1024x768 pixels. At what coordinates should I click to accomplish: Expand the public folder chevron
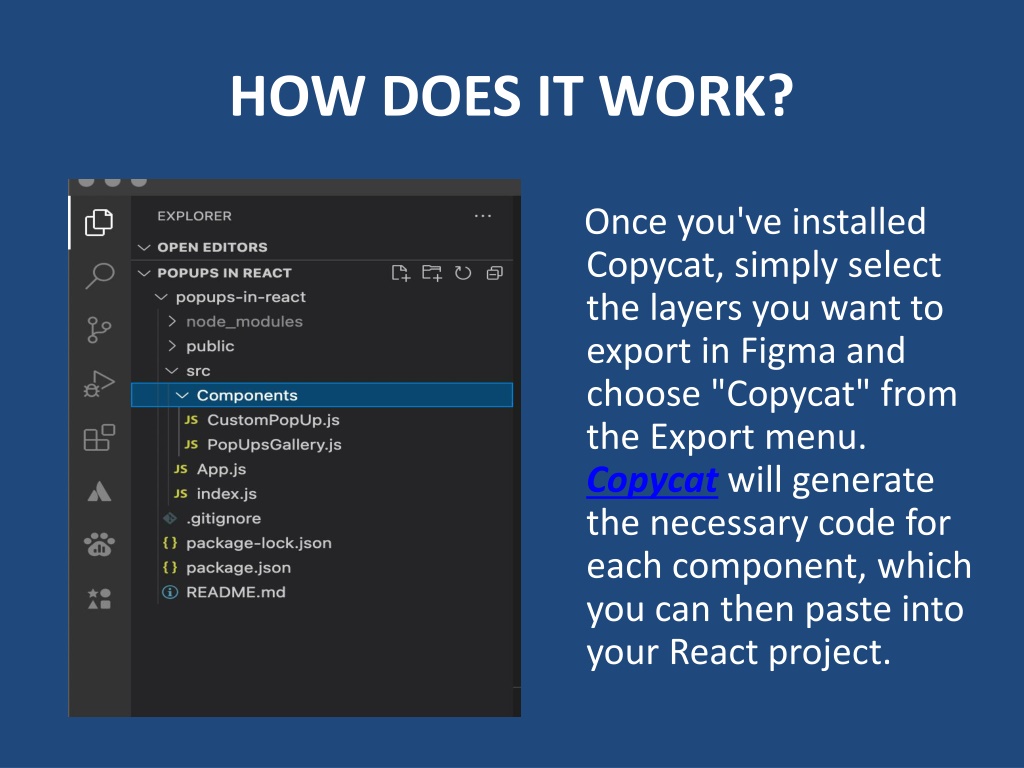point(172,346)
